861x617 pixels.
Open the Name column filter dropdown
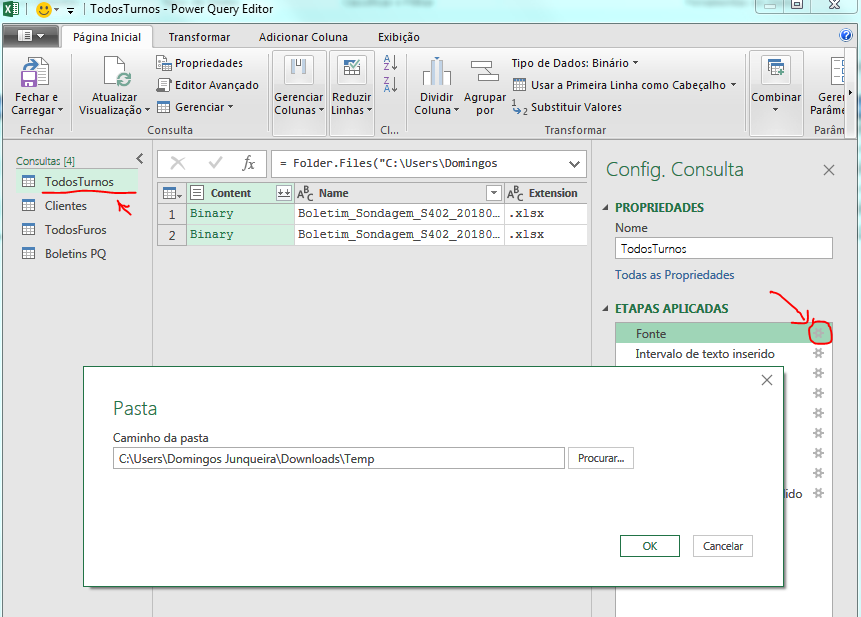tap(494, 193)
